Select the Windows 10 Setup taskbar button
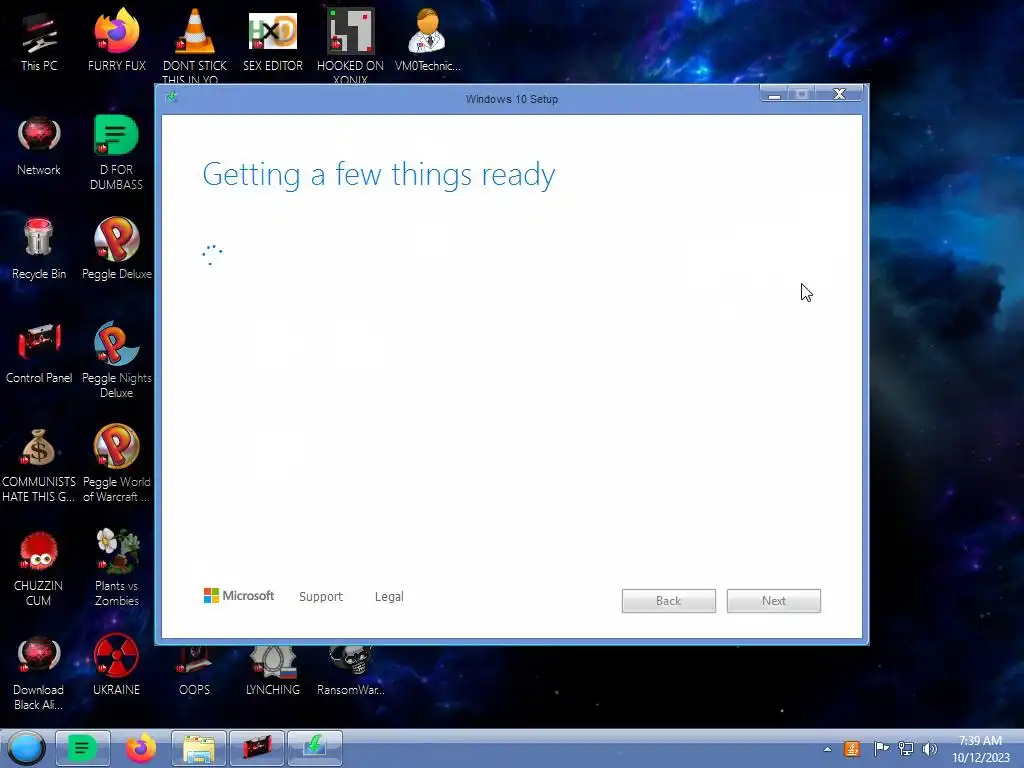 point(315,748)
